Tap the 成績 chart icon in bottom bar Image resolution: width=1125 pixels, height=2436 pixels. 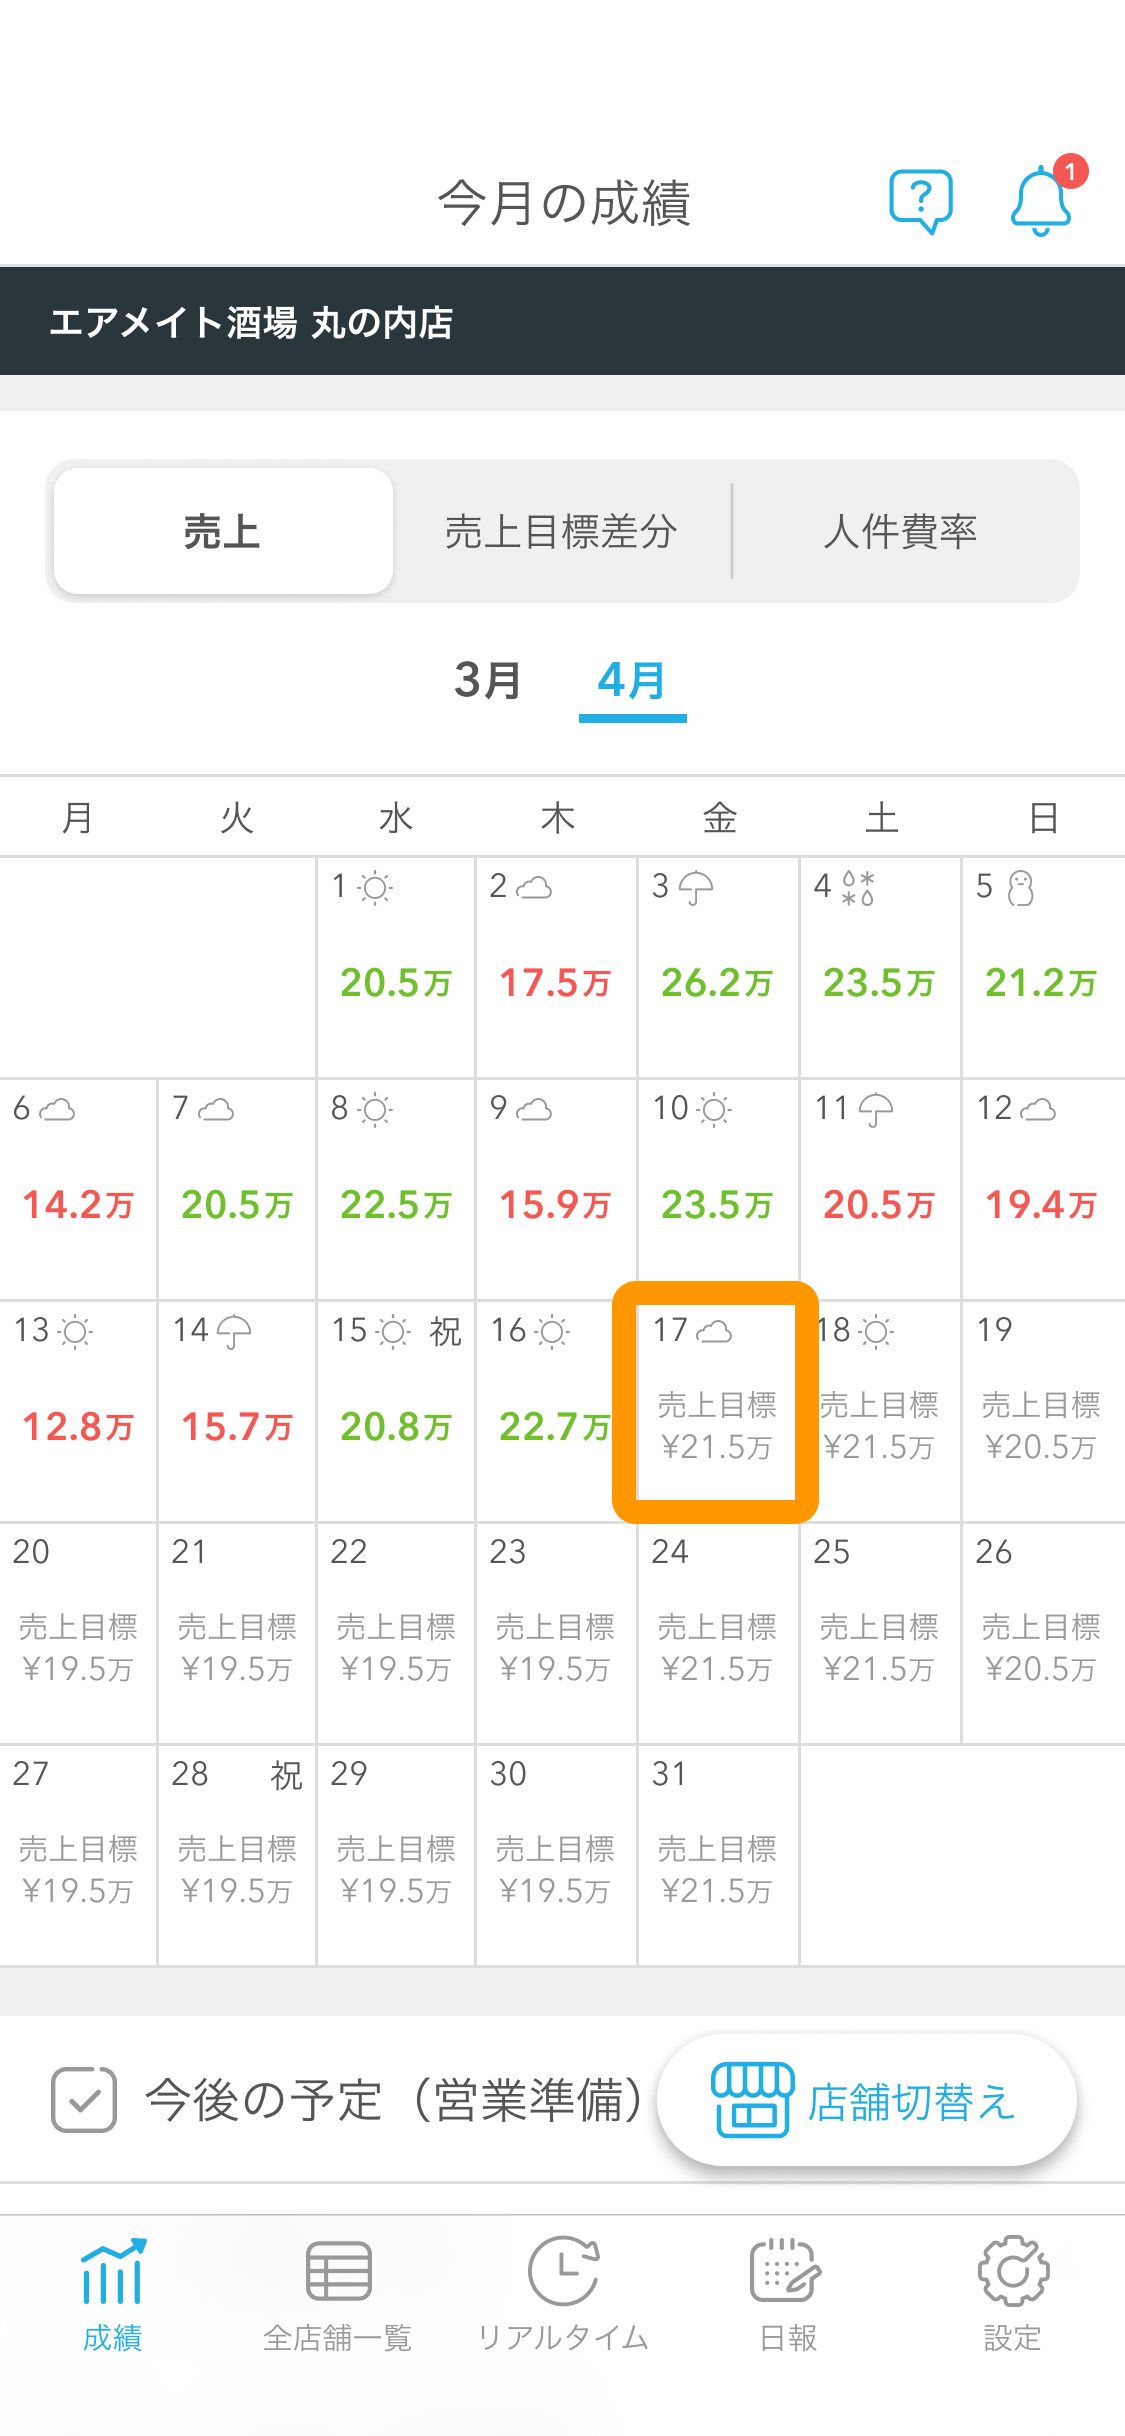tap(113, 2272)
